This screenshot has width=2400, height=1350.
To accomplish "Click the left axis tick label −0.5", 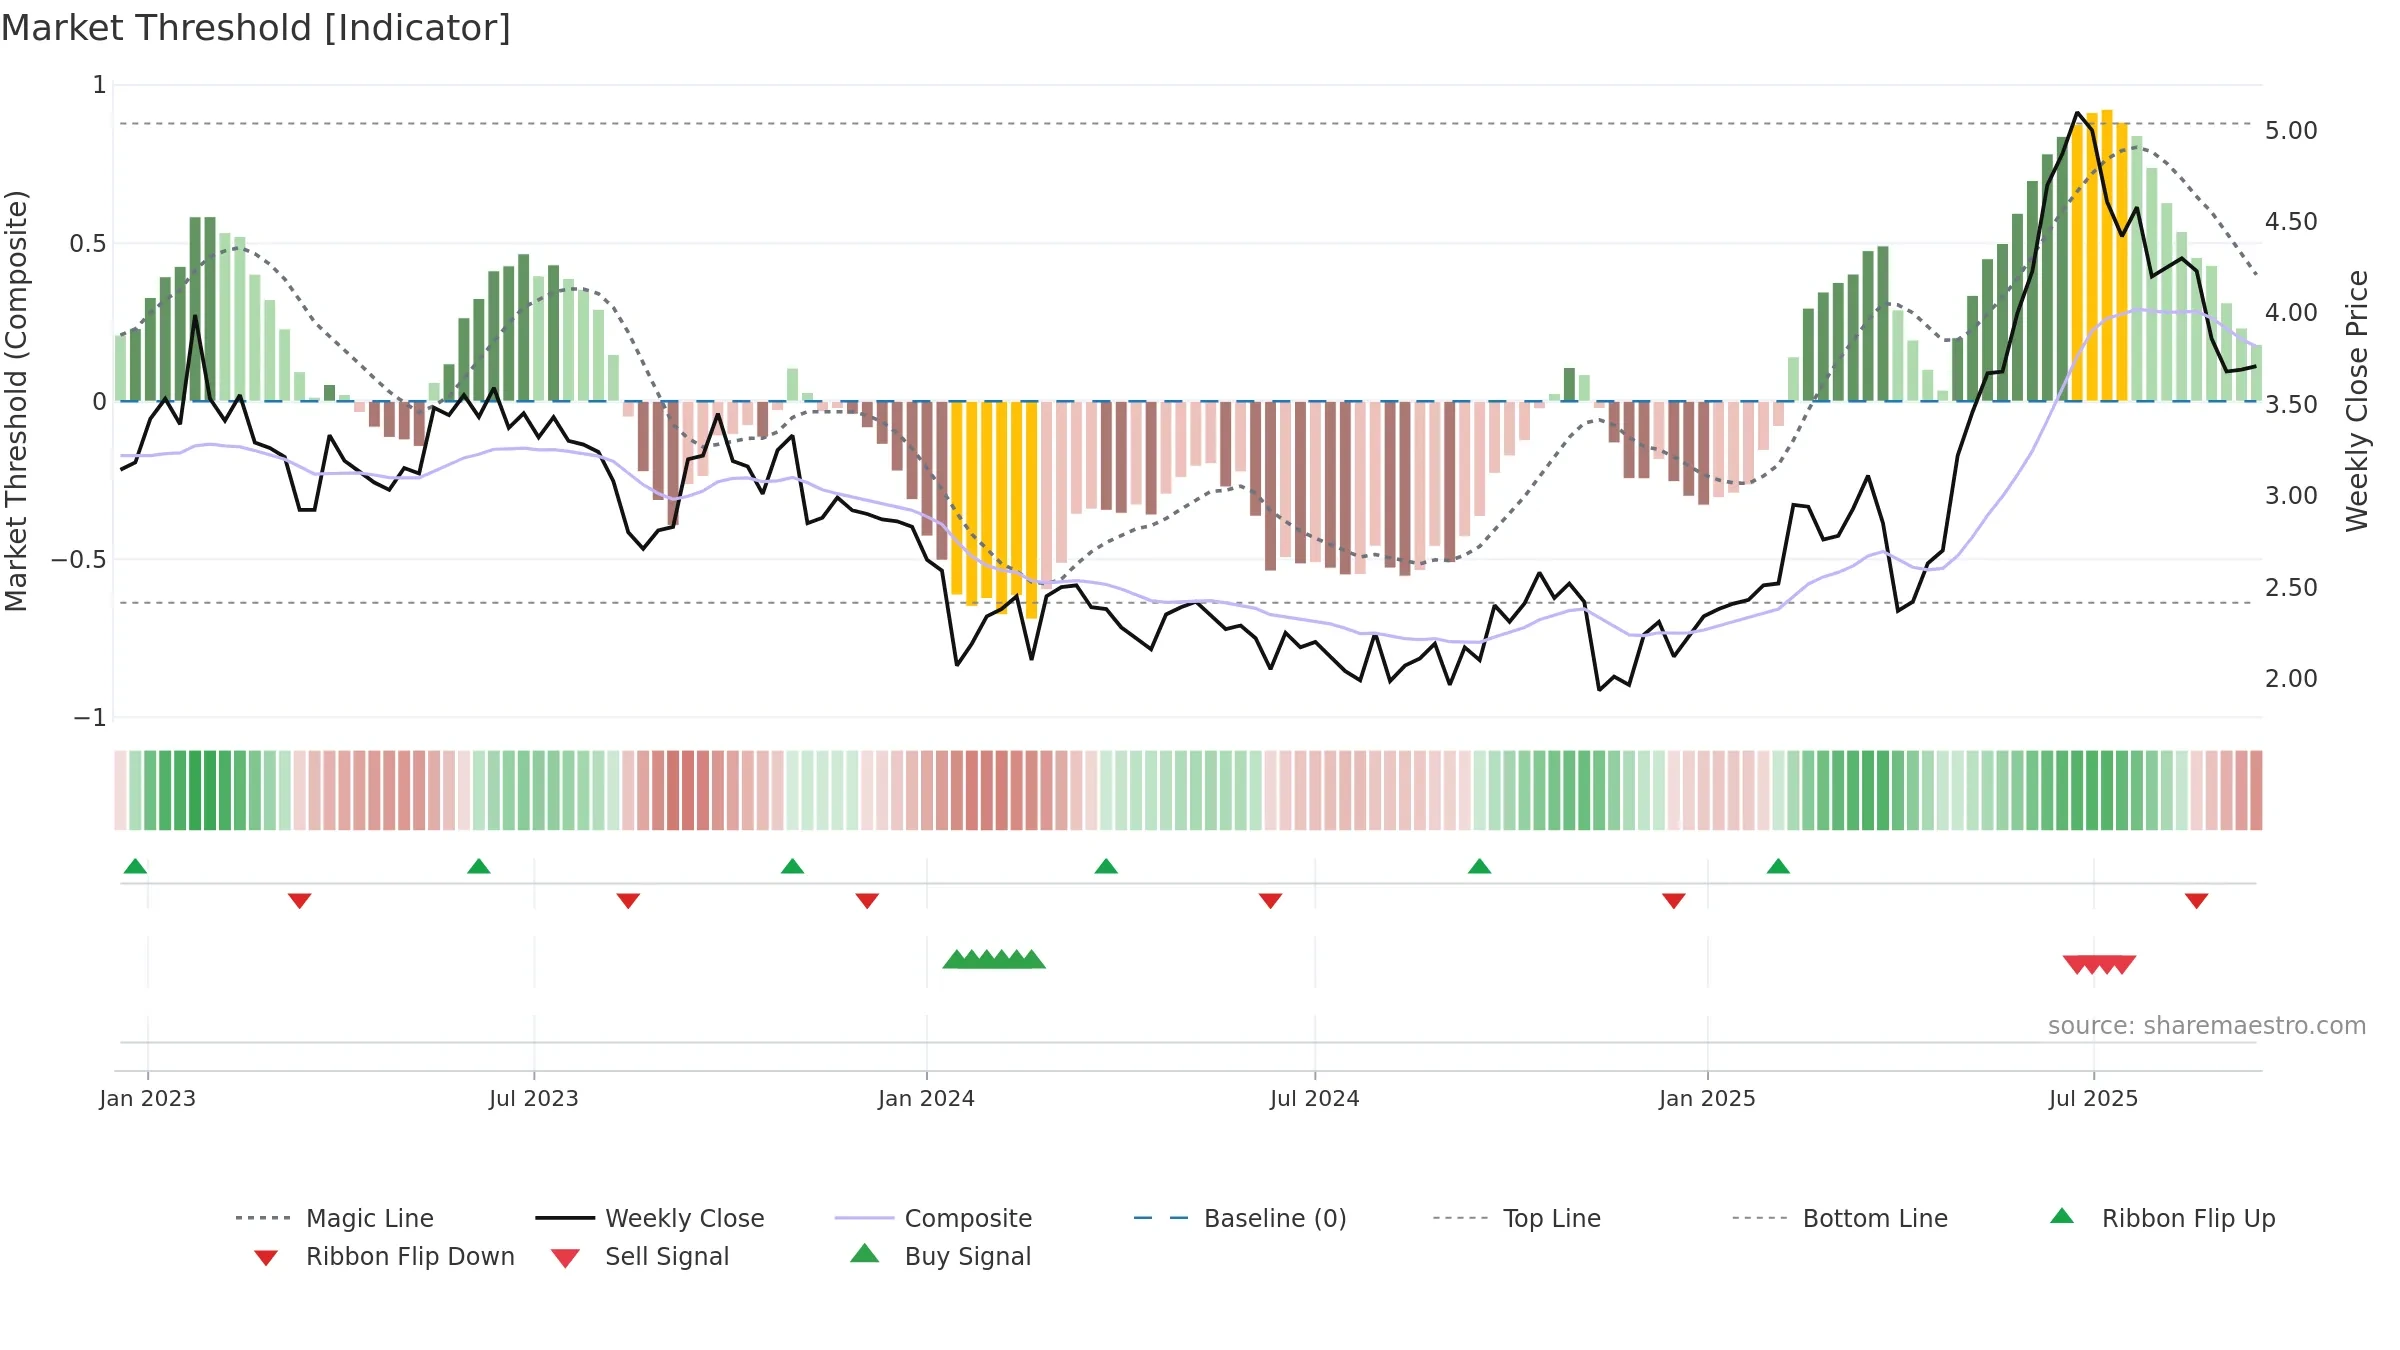I will pos(79,559).
